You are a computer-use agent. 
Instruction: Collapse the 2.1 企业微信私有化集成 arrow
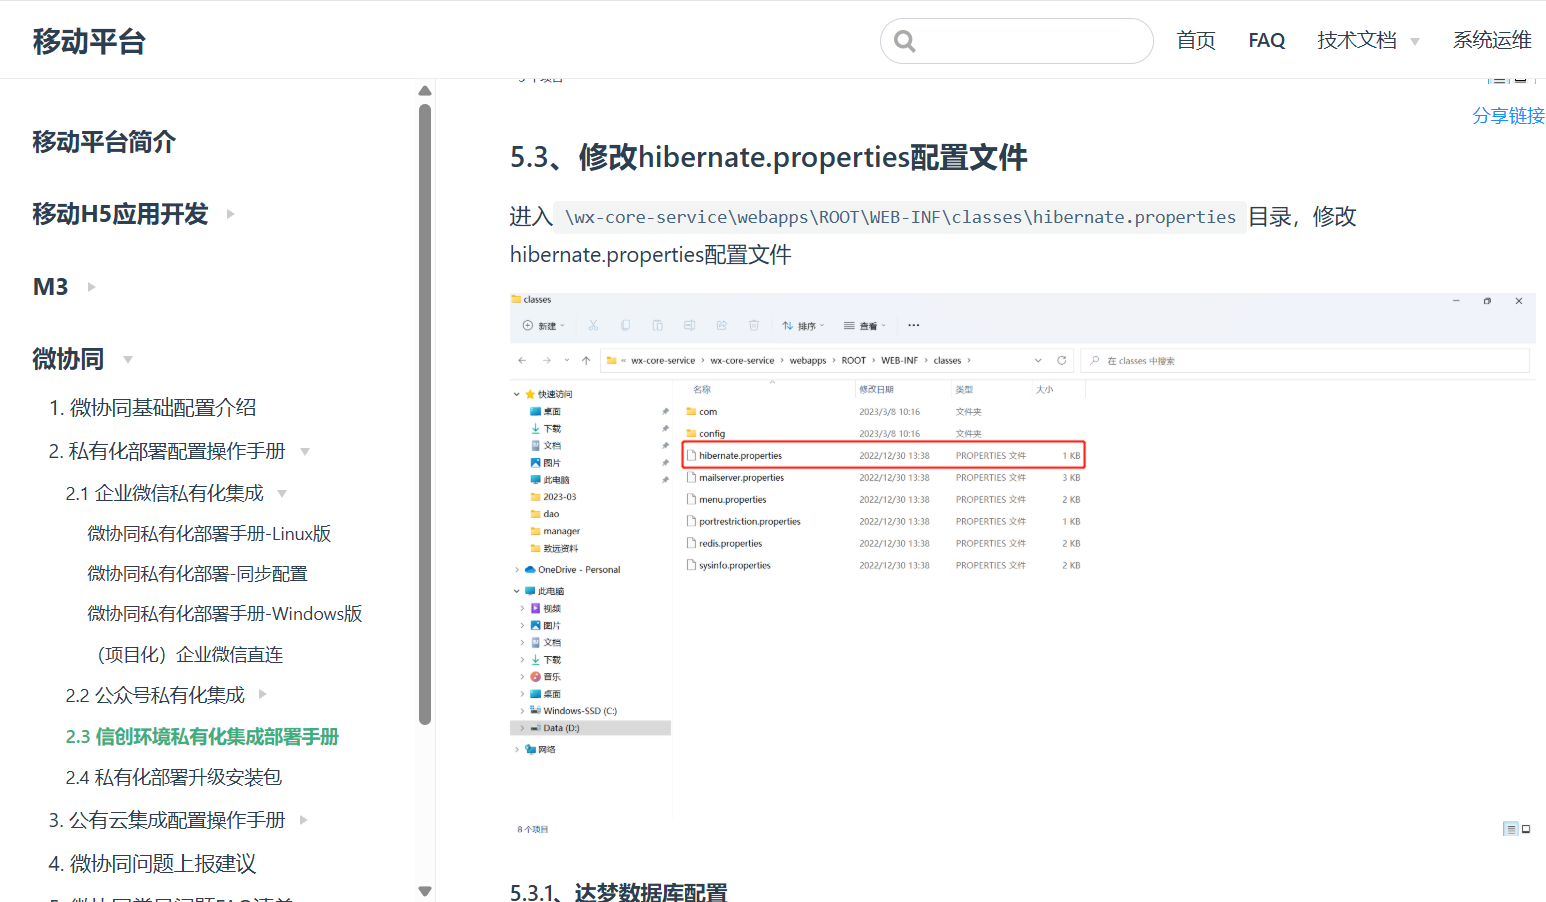click(282, 493)
